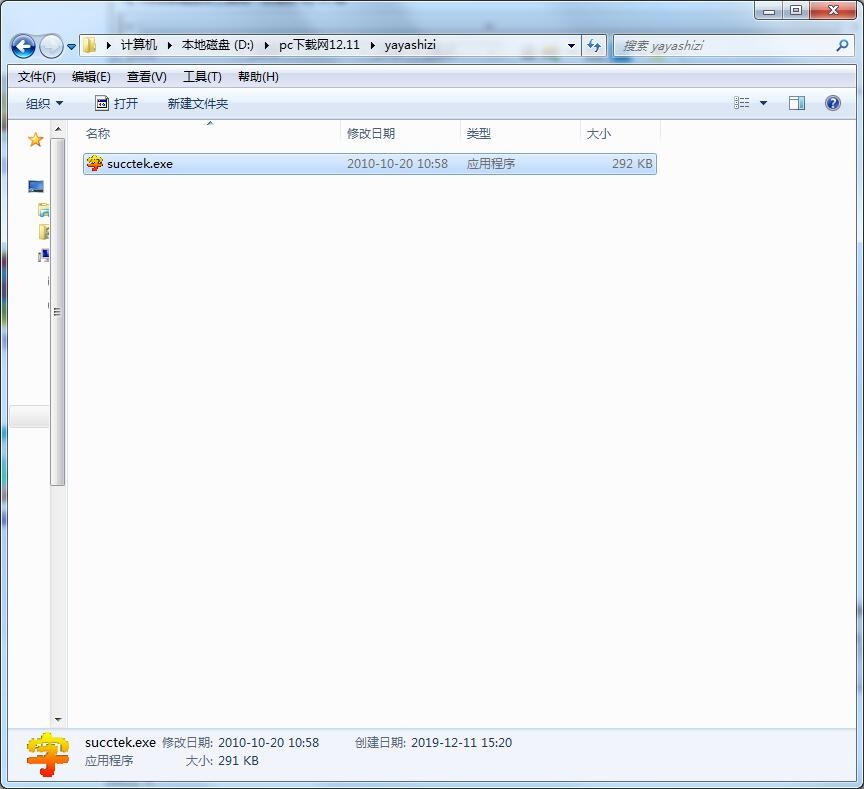Click 创建日期 2019-12-11 15:20 in details pane

[433, 743]
